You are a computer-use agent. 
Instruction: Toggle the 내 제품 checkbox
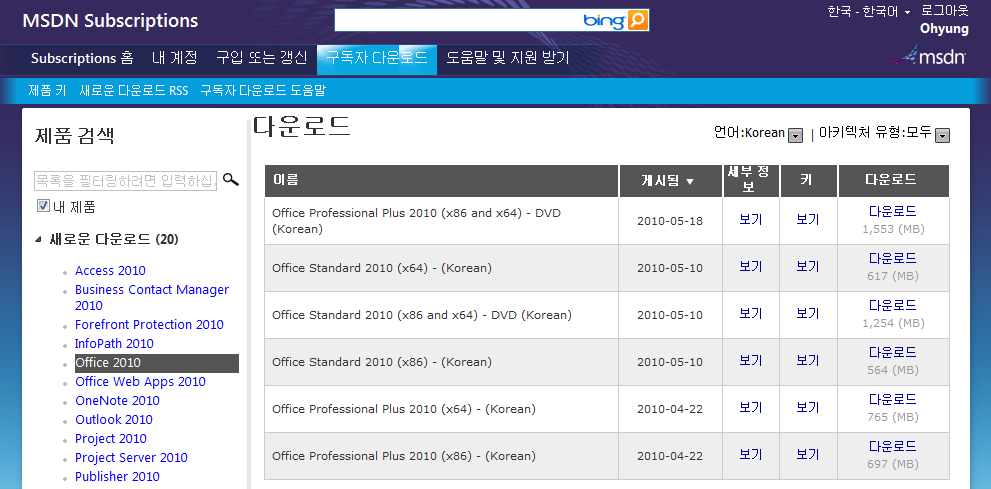coord(43,205)
